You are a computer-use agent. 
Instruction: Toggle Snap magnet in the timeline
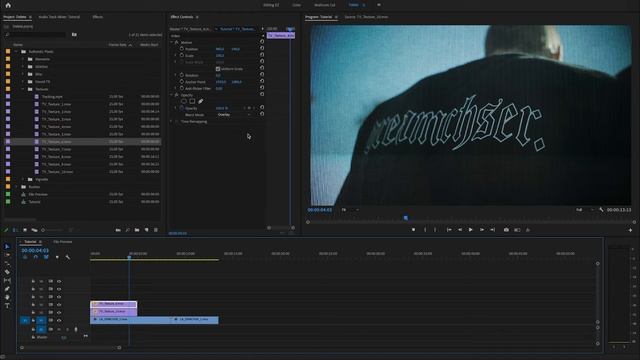point(36,257)
